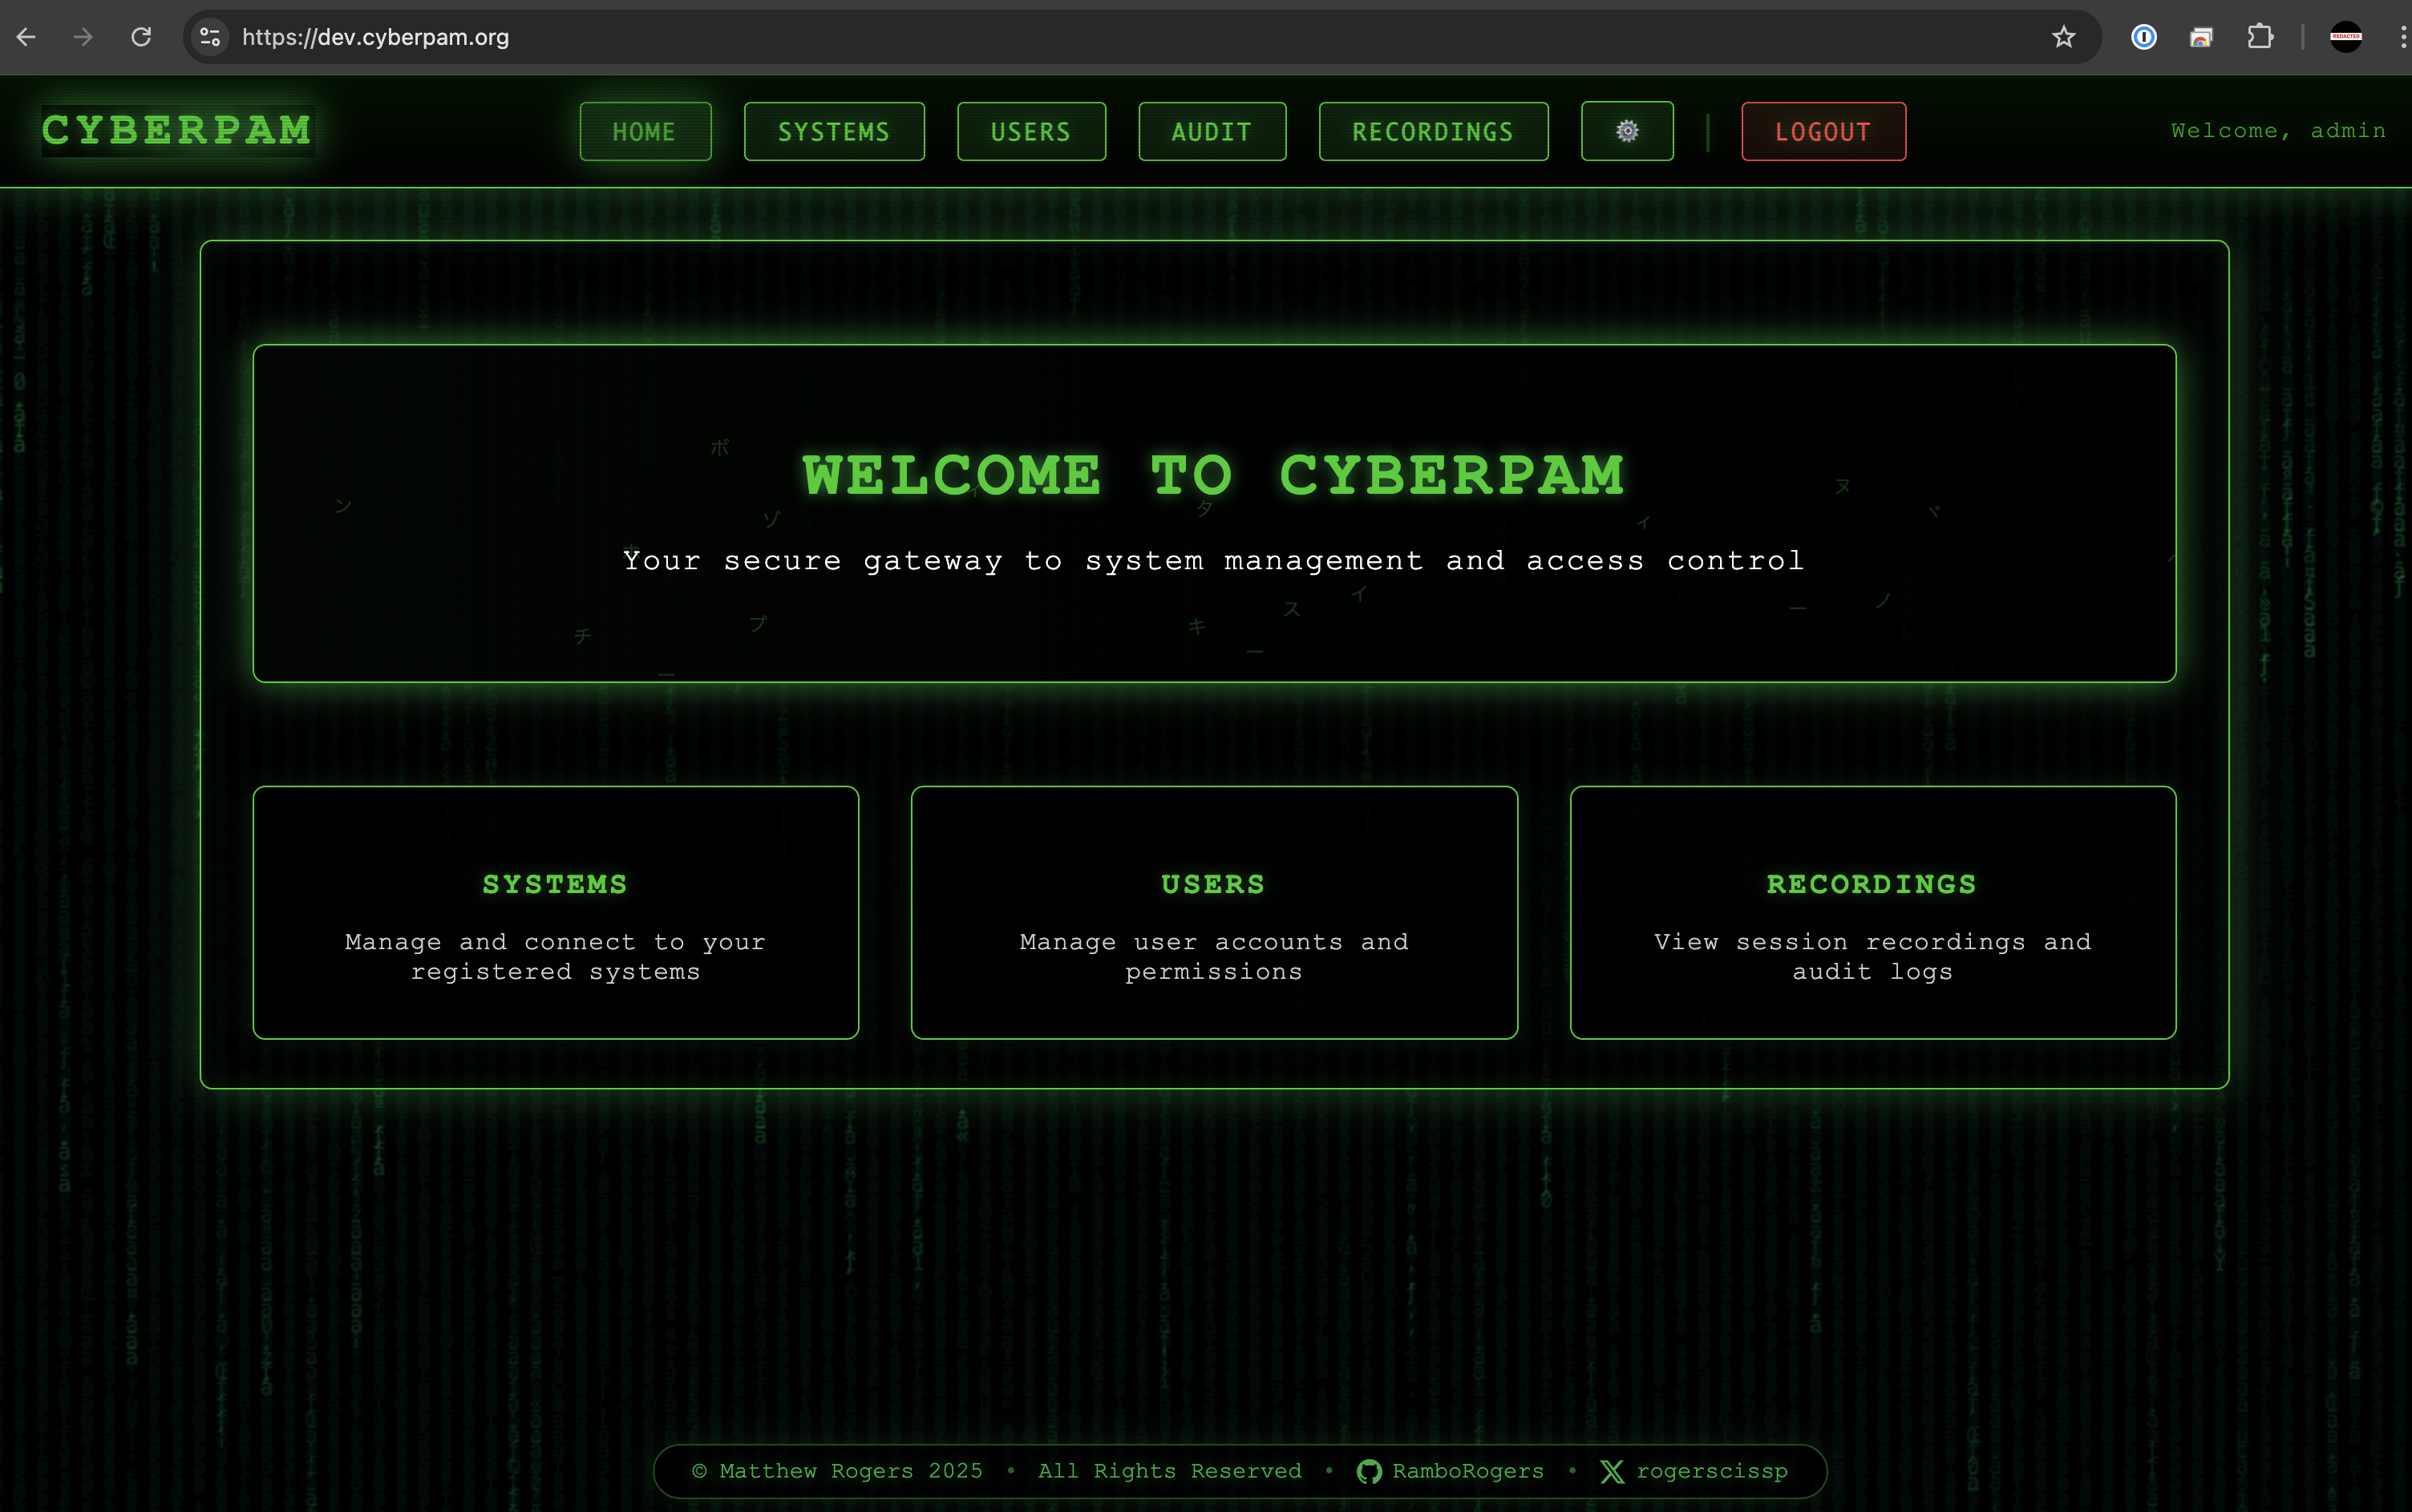Click the HOME navigation tab
2412x1512 pixels.
click(646, 131)
